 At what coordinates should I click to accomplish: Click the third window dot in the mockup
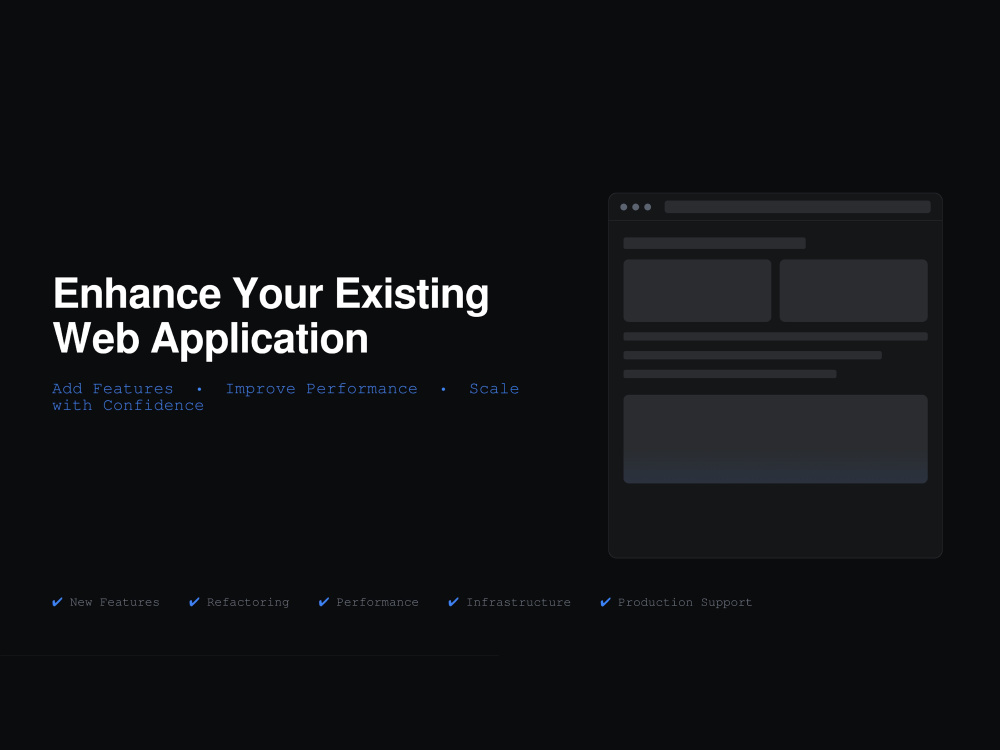click(x=648, y=207)
